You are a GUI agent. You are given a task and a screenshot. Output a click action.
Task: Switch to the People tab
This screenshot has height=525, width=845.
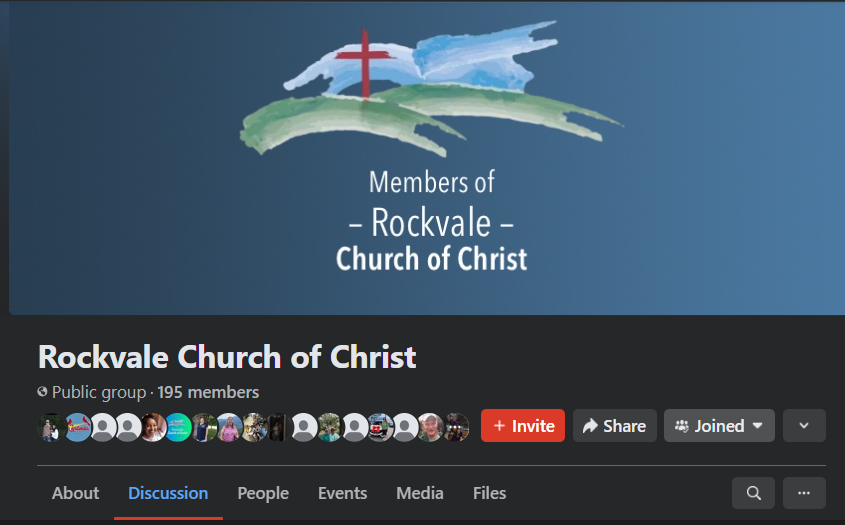pyautogui.click(x=263, y=493)
